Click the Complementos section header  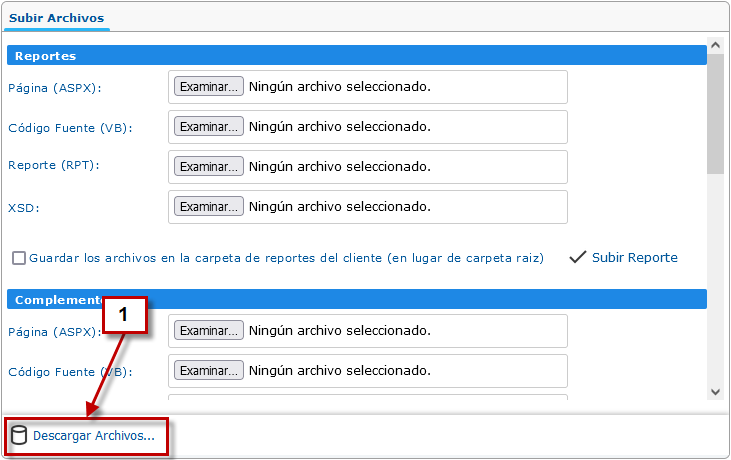[x=420, y=299]
